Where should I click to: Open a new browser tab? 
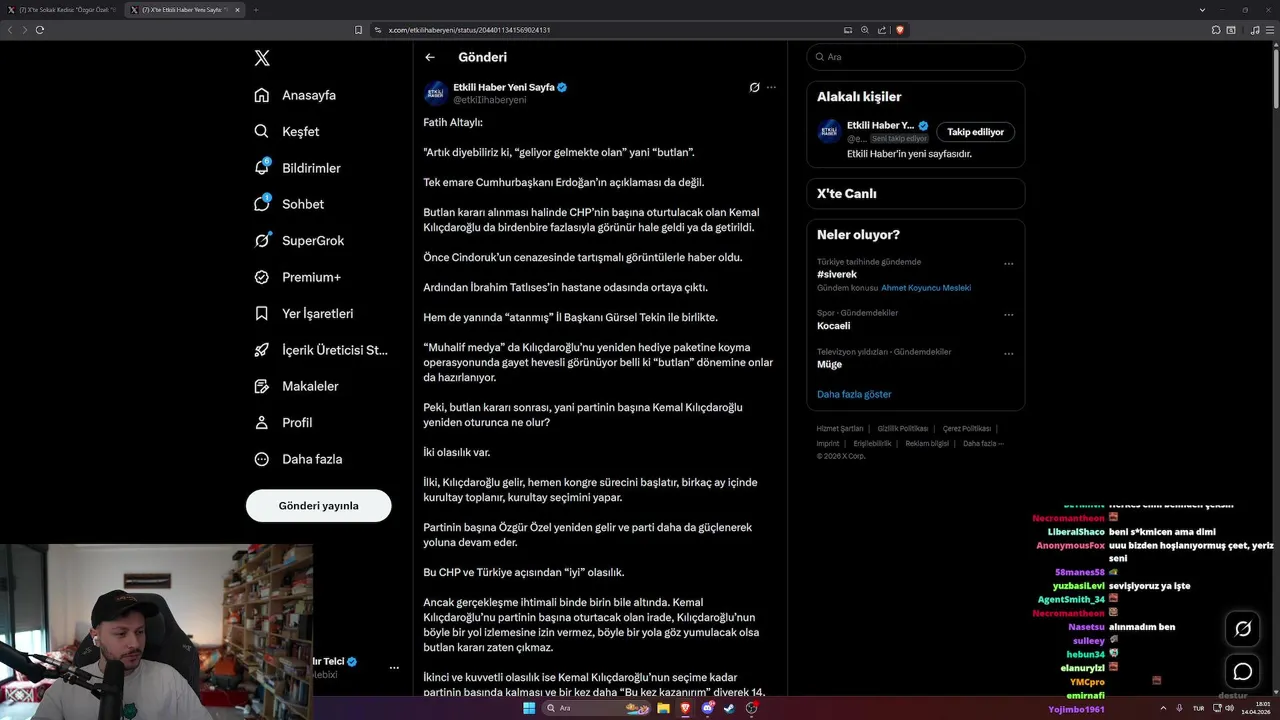point(255,10)
